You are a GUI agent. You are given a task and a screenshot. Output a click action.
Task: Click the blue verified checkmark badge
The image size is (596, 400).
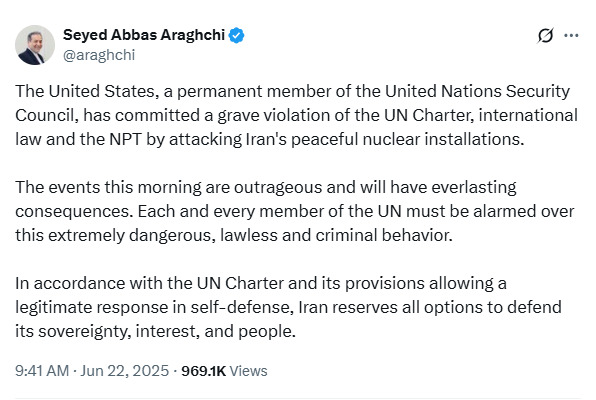click(x=236, y=35)
